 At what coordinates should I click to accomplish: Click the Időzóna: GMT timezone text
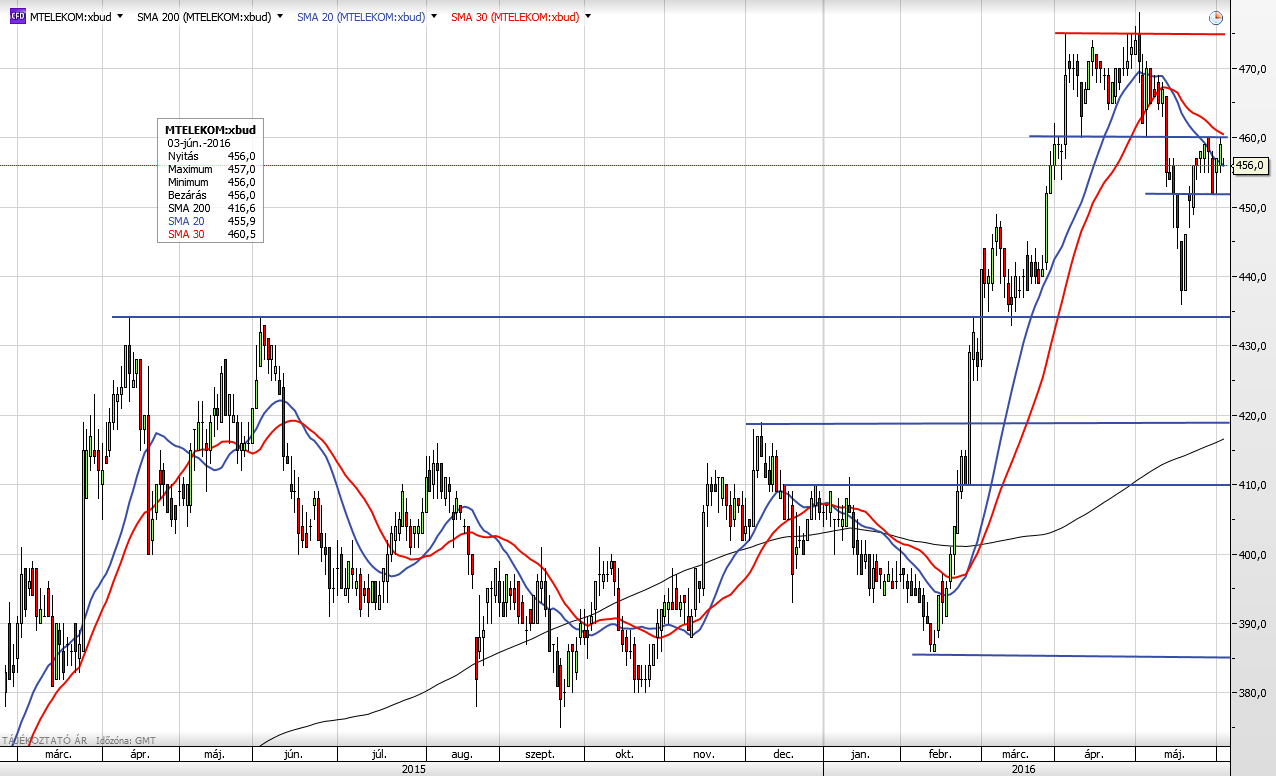125,741
